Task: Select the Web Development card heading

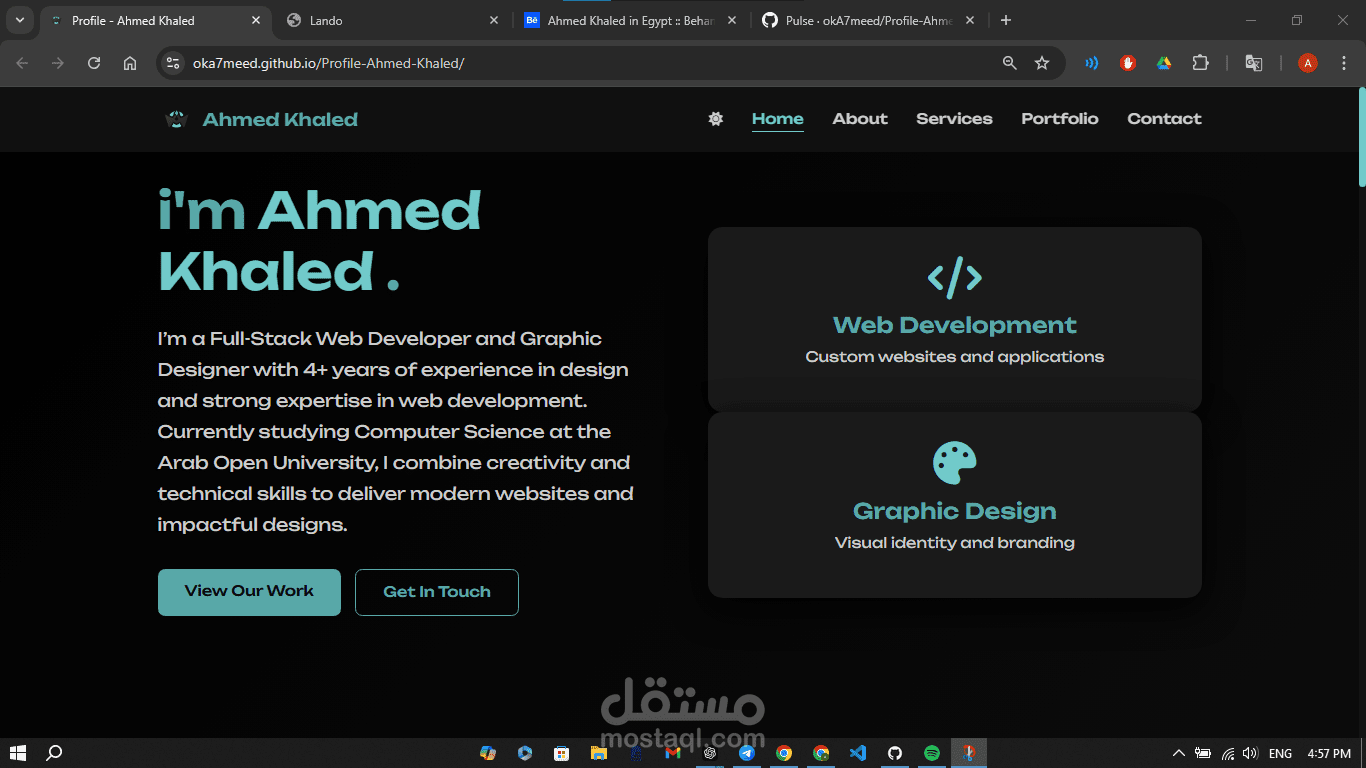Action: coord(955,325)
